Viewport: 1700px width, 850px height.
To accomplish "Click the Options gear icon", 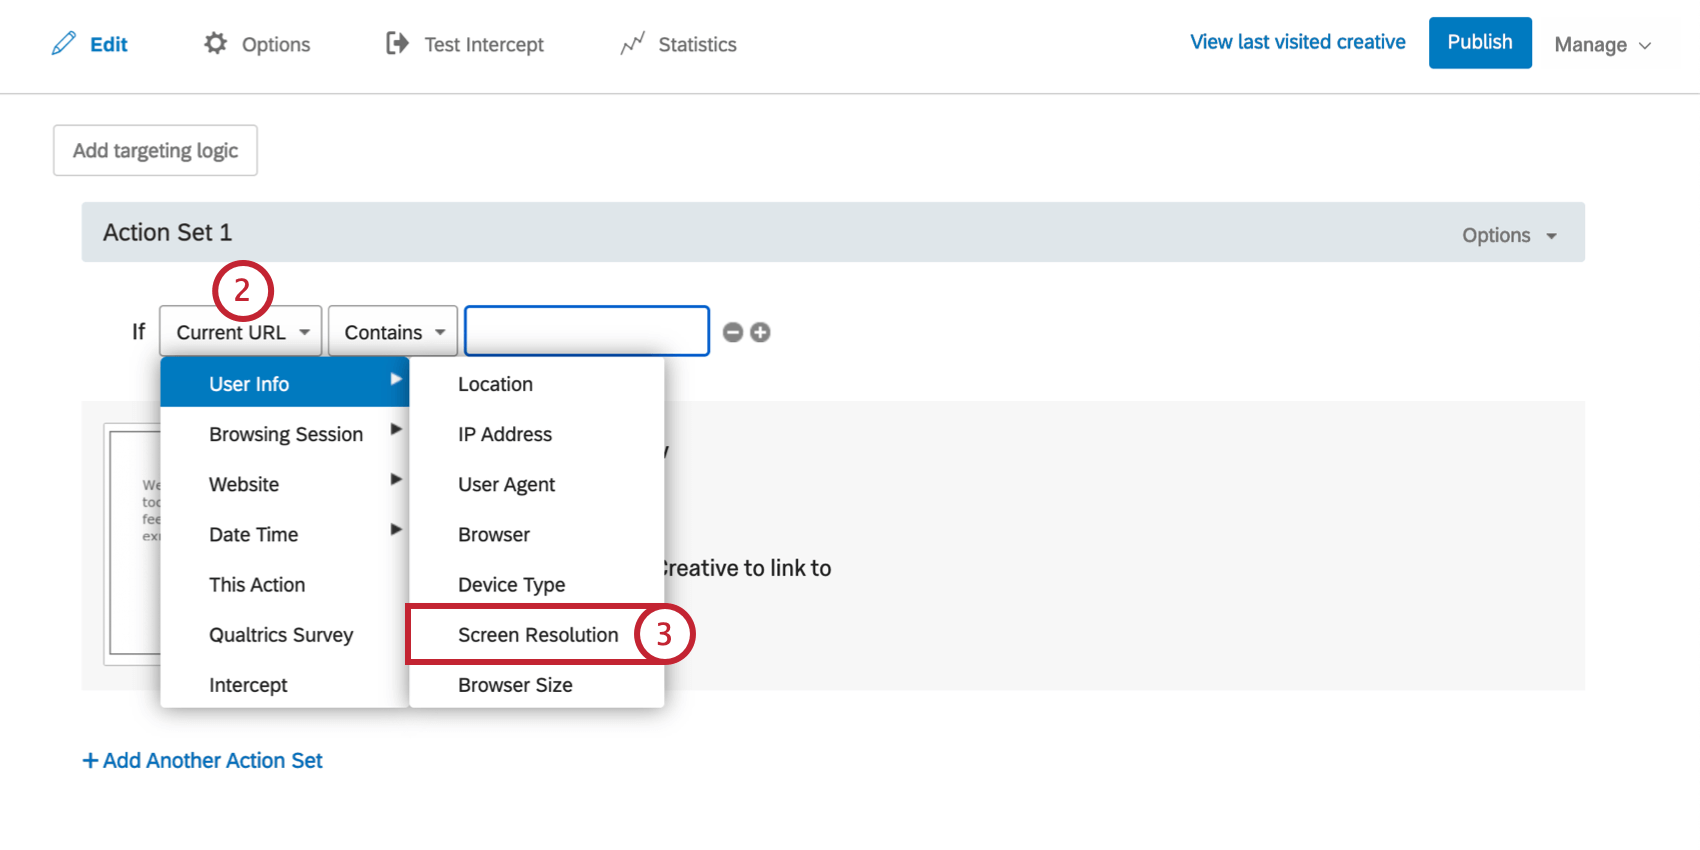I will pos(215,44).
